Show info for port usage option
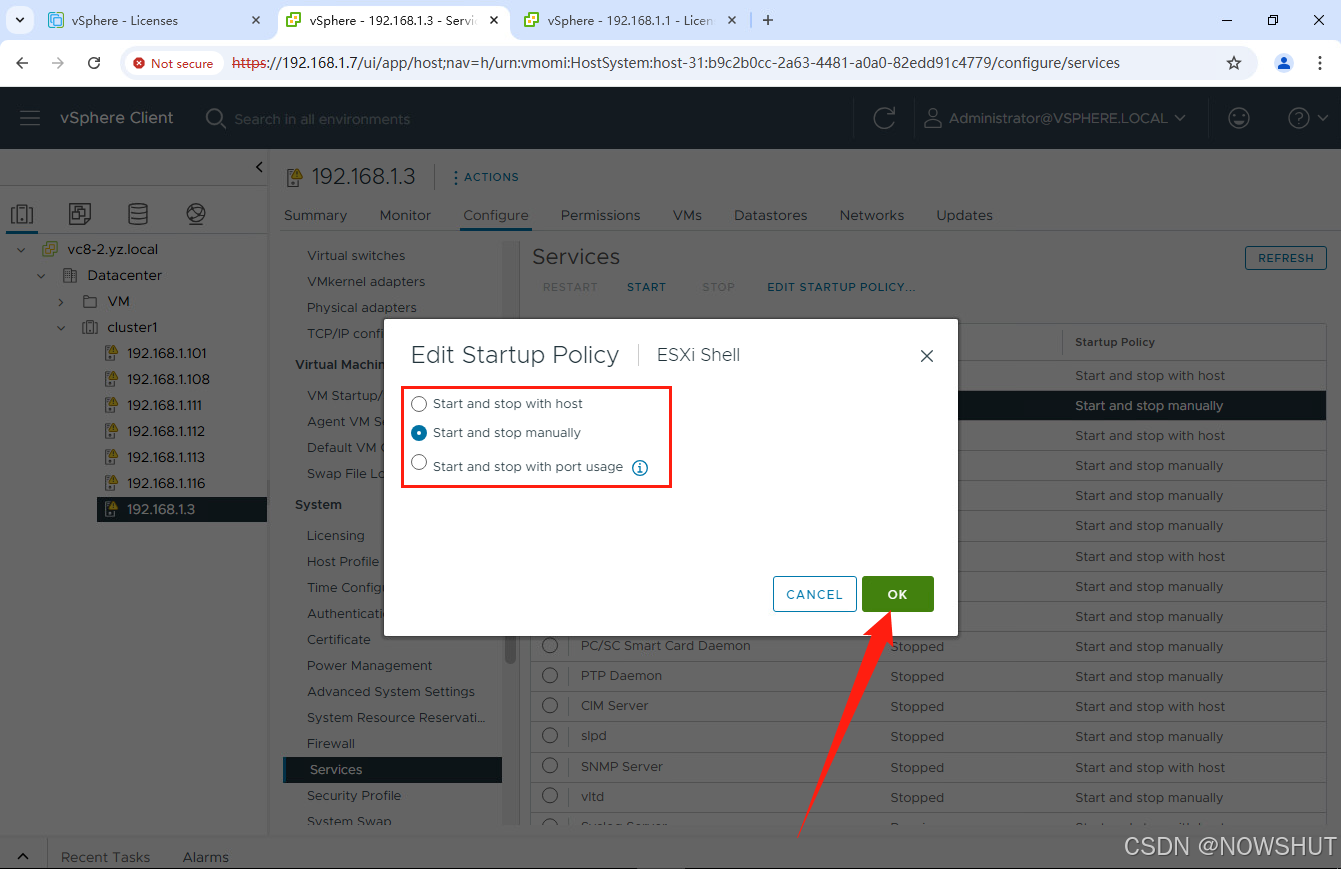 (x=640, y=467)
